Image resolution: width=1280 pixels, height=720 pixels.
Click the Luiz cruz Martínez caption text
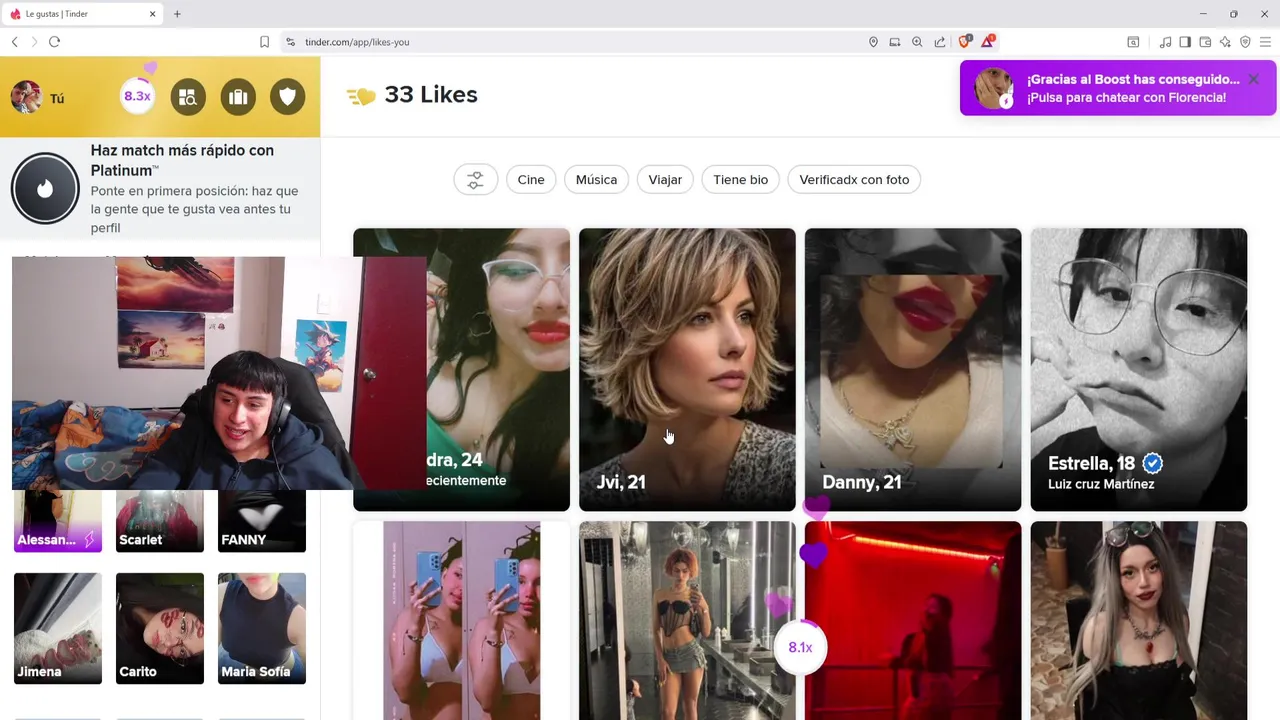[1101, 484]
